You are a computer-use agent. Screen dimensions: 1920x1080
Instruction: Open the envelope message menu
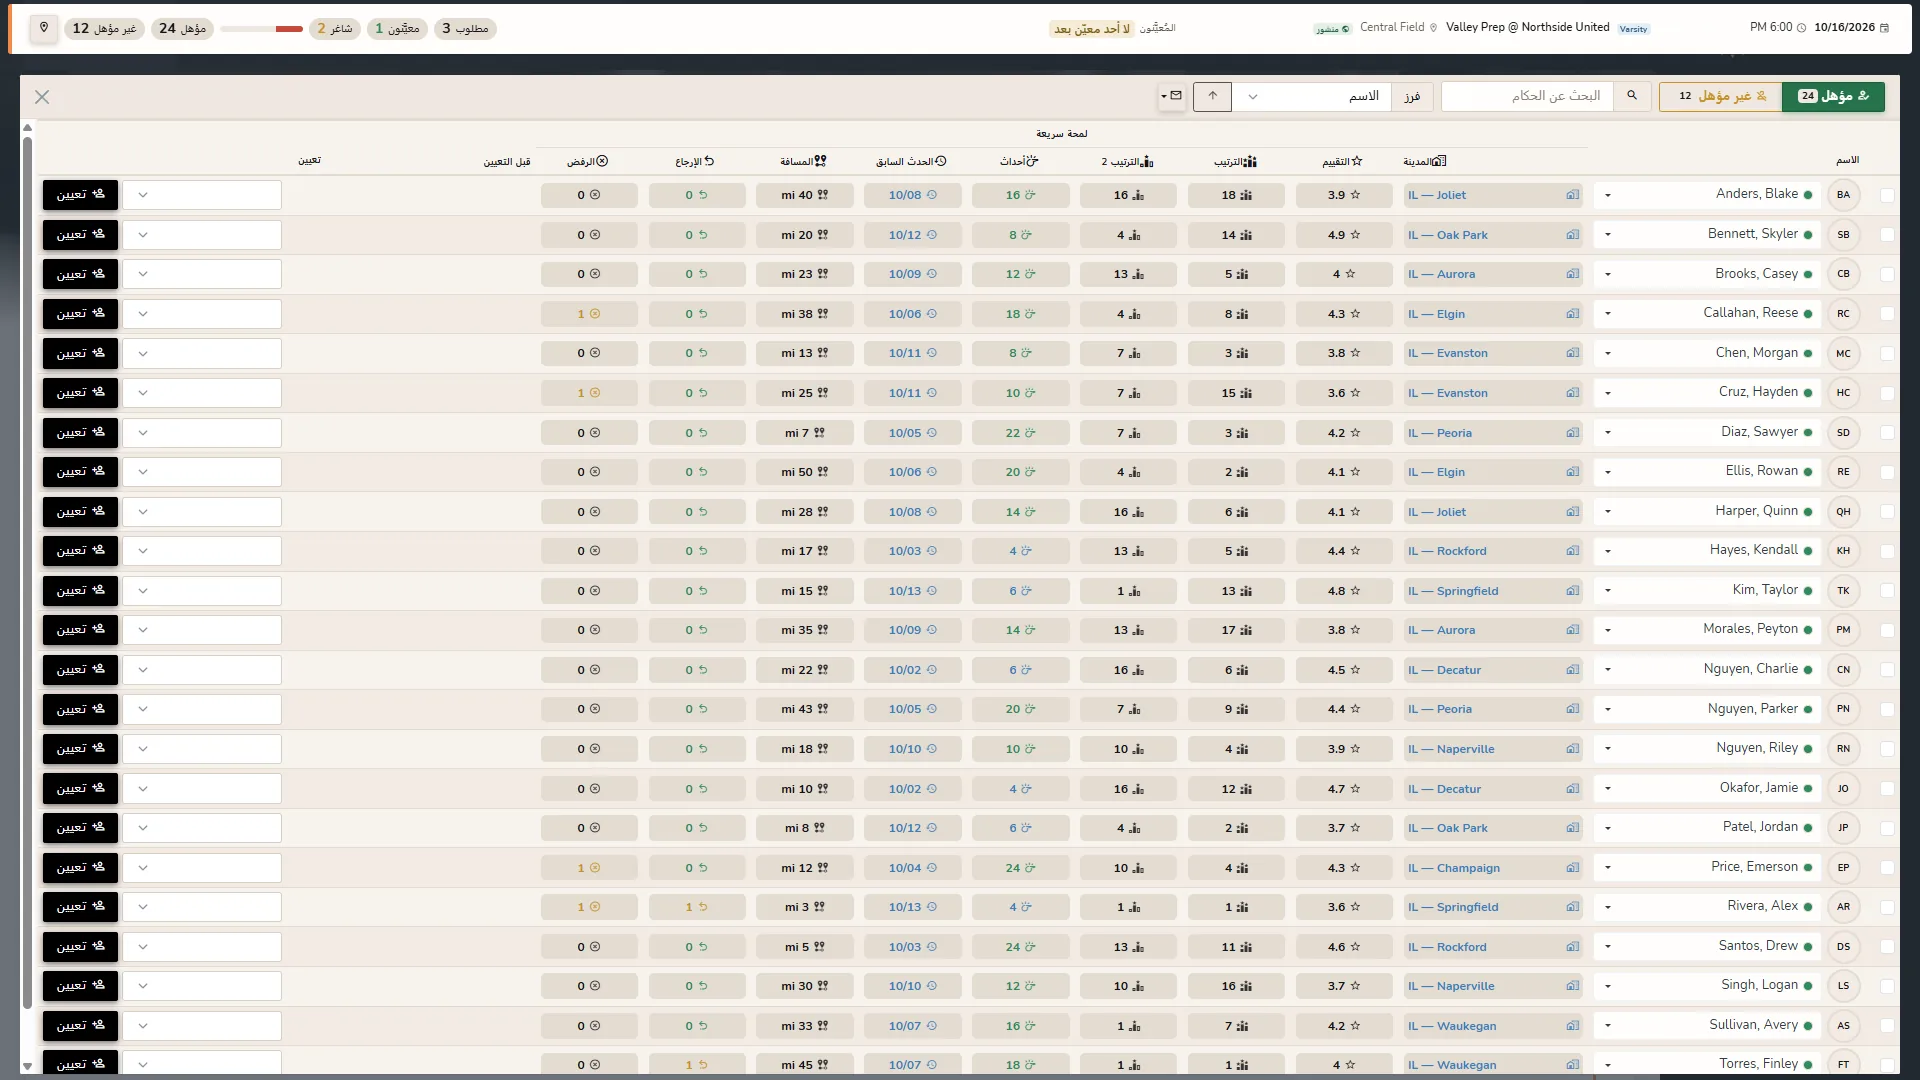pos(1171,96)
